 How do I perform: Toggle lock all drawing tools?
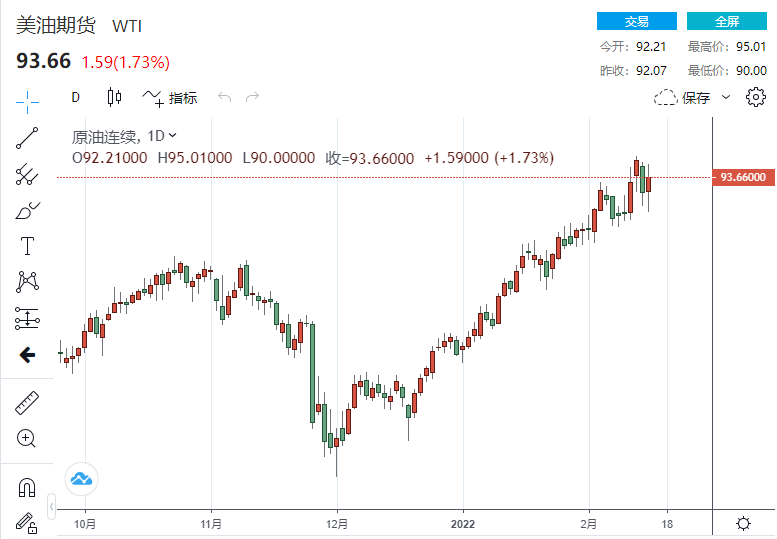coord(27,522)
